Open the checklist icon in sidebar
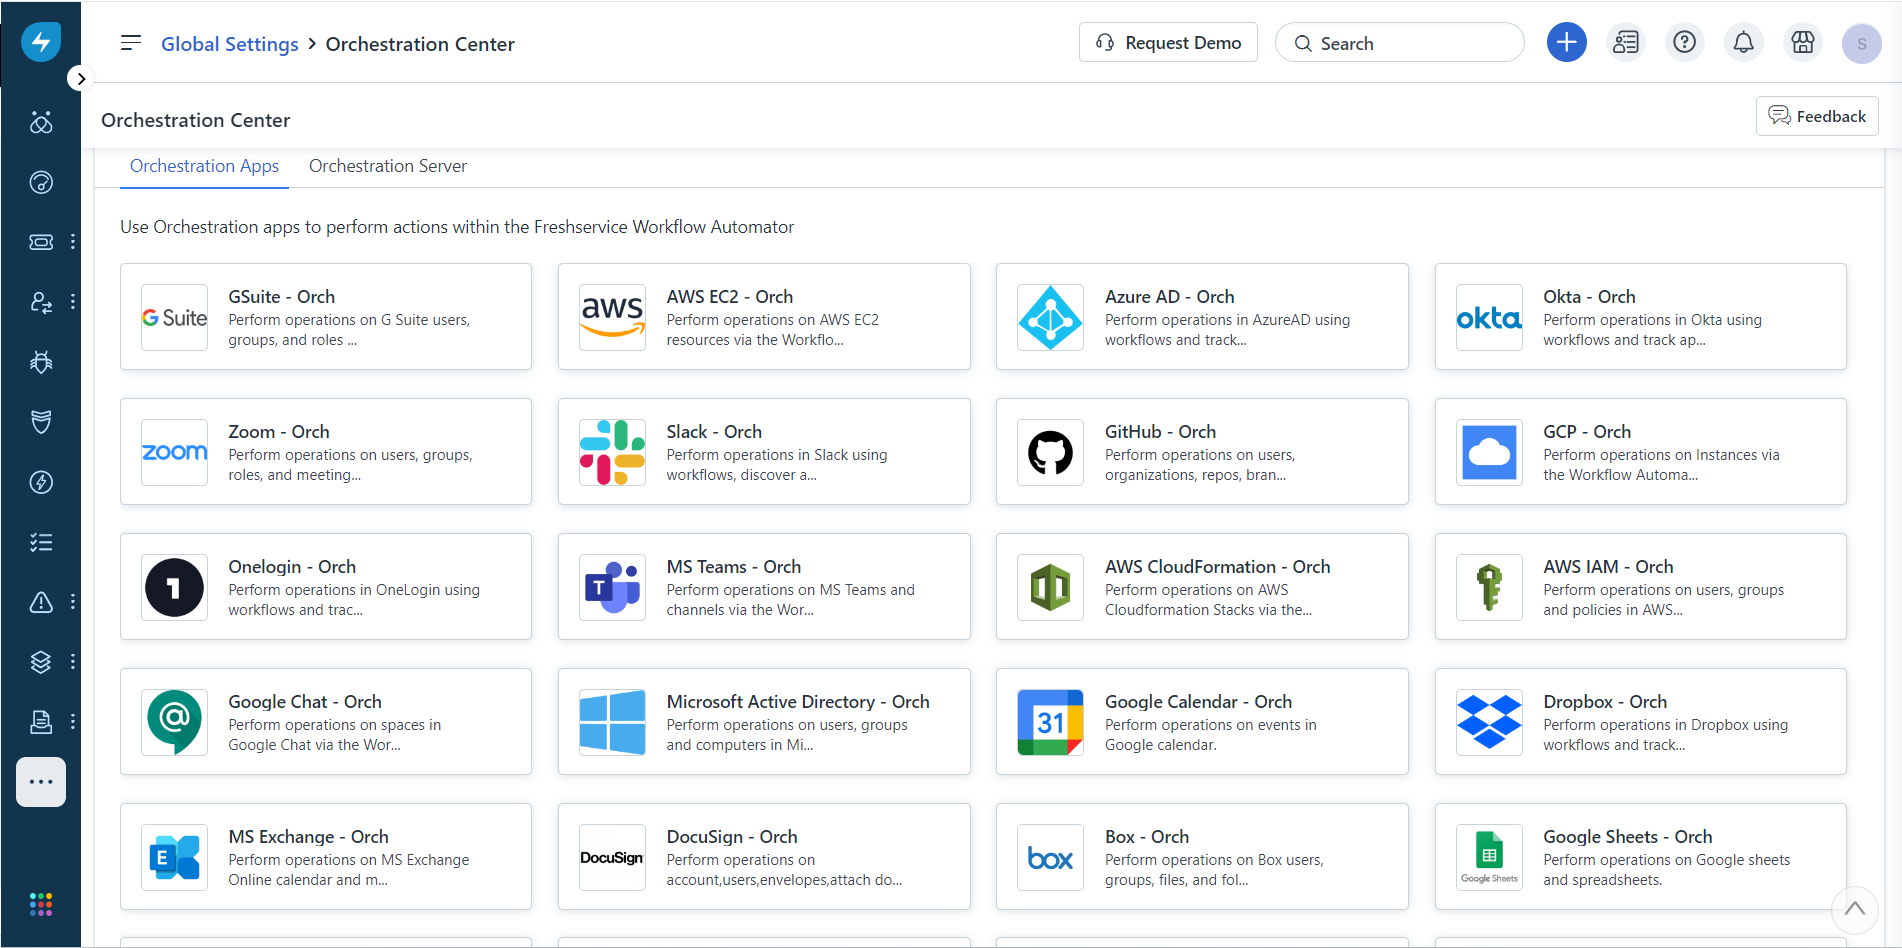The image size is (1902, 948). 41,542
